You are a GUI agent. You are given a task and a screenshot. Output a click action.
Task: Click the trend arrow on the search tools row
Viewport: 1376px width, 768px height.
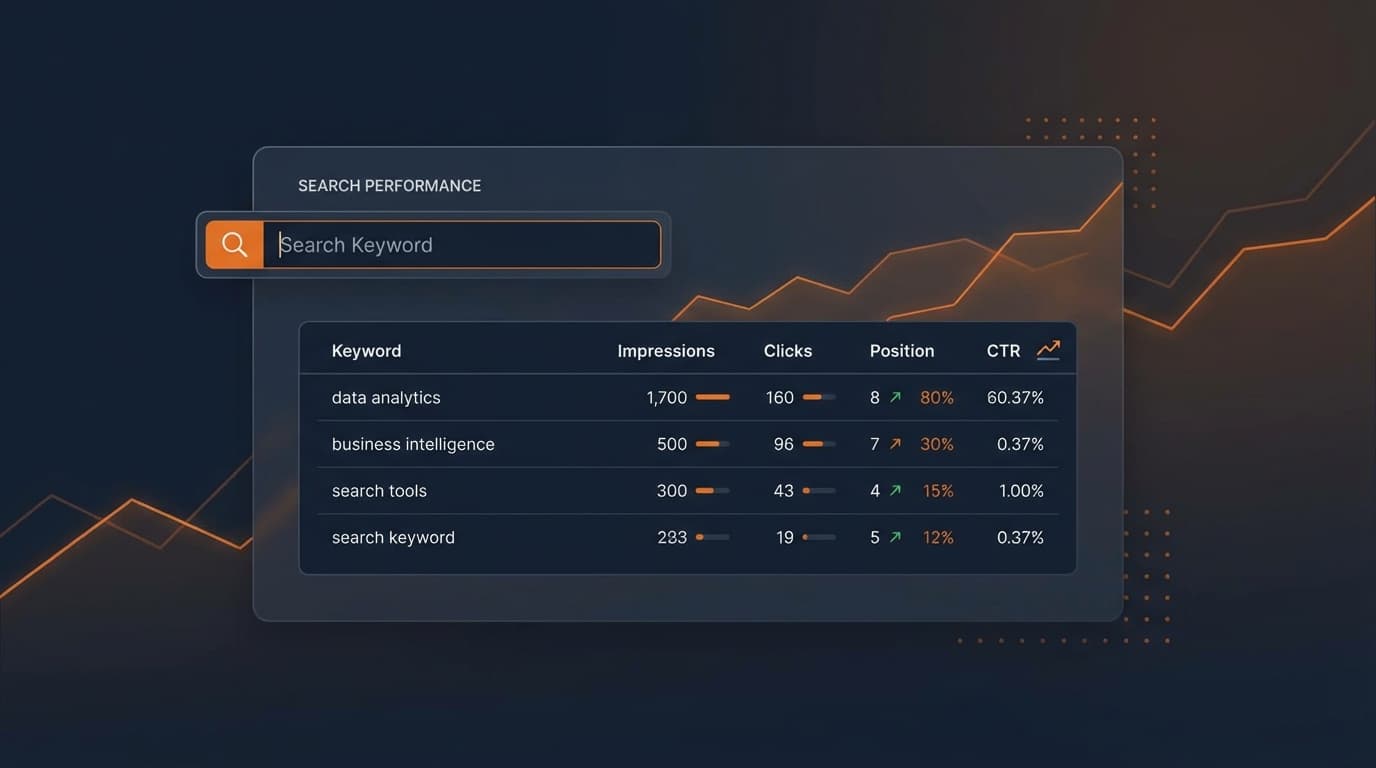(895, 490)
